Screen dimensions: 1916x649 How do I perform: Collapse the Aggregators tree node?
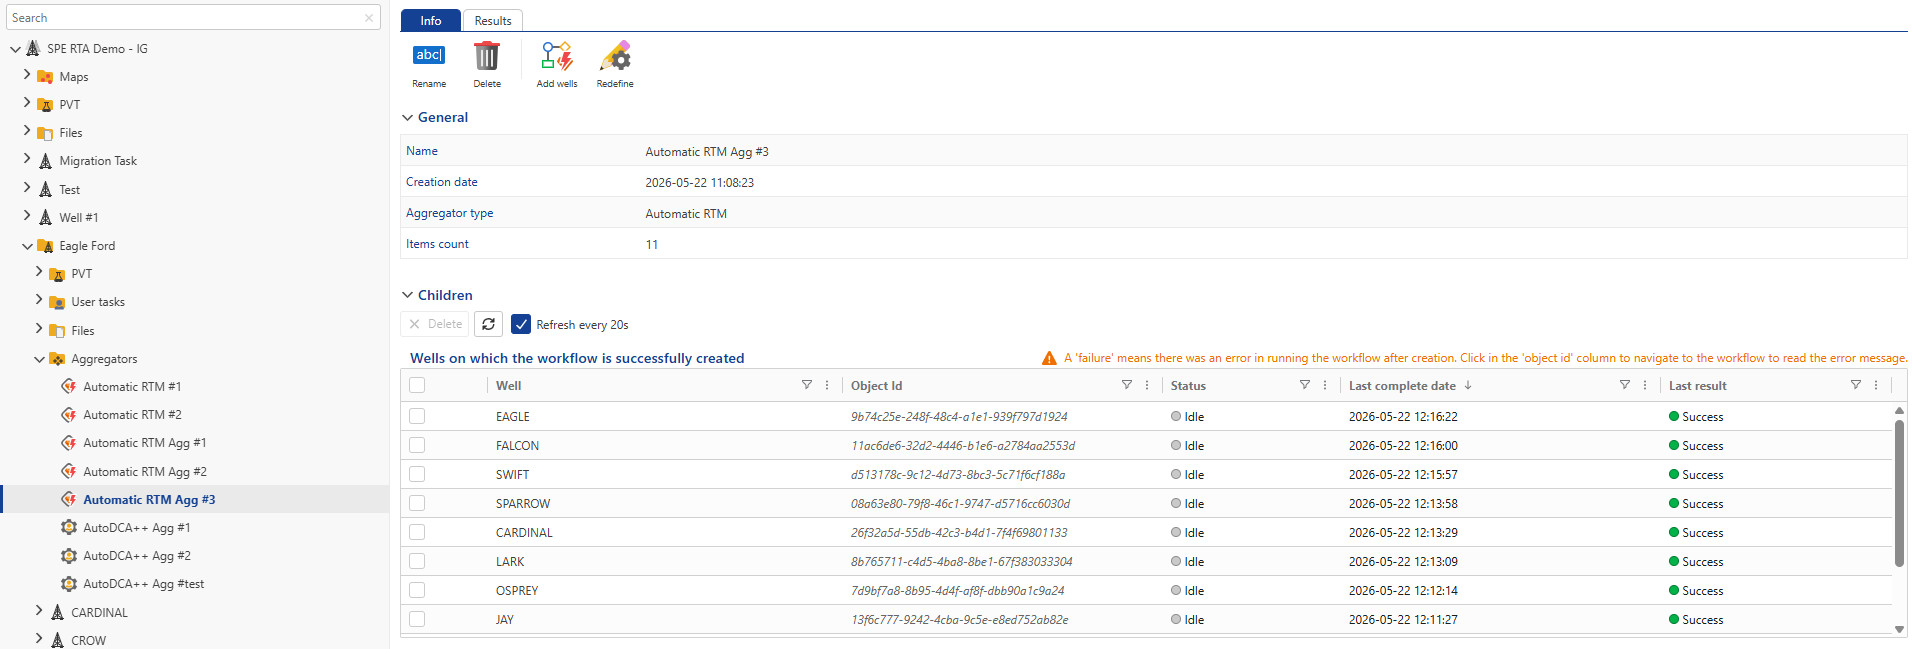point(39,359)
